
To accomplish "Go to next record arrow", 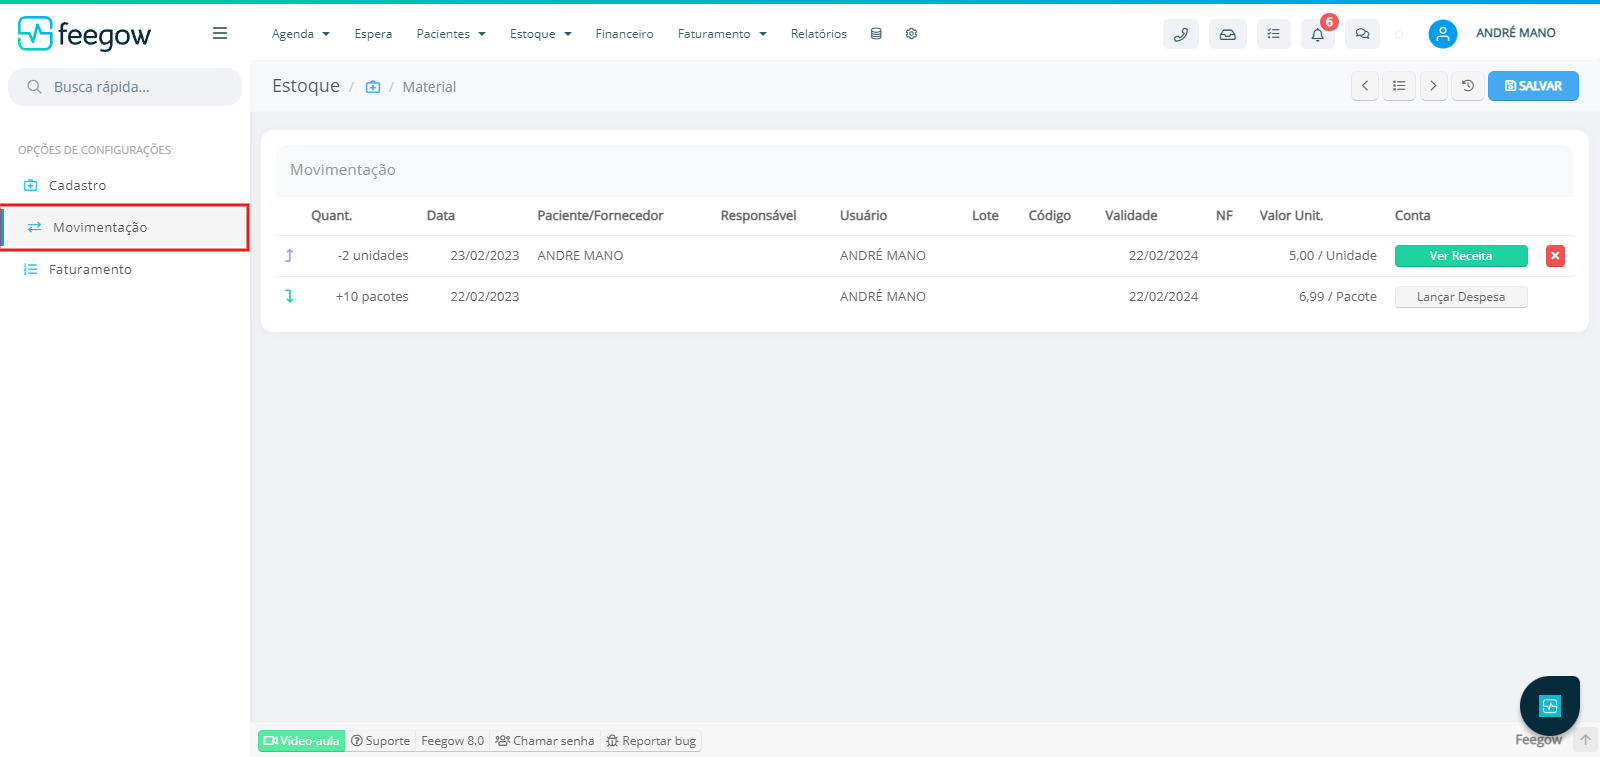I will (x=1433, y=86).
